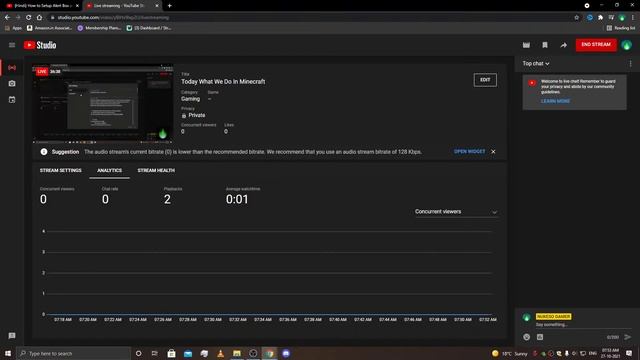Click the browser back arrow

pyautogui.click(x=7, y=18)
